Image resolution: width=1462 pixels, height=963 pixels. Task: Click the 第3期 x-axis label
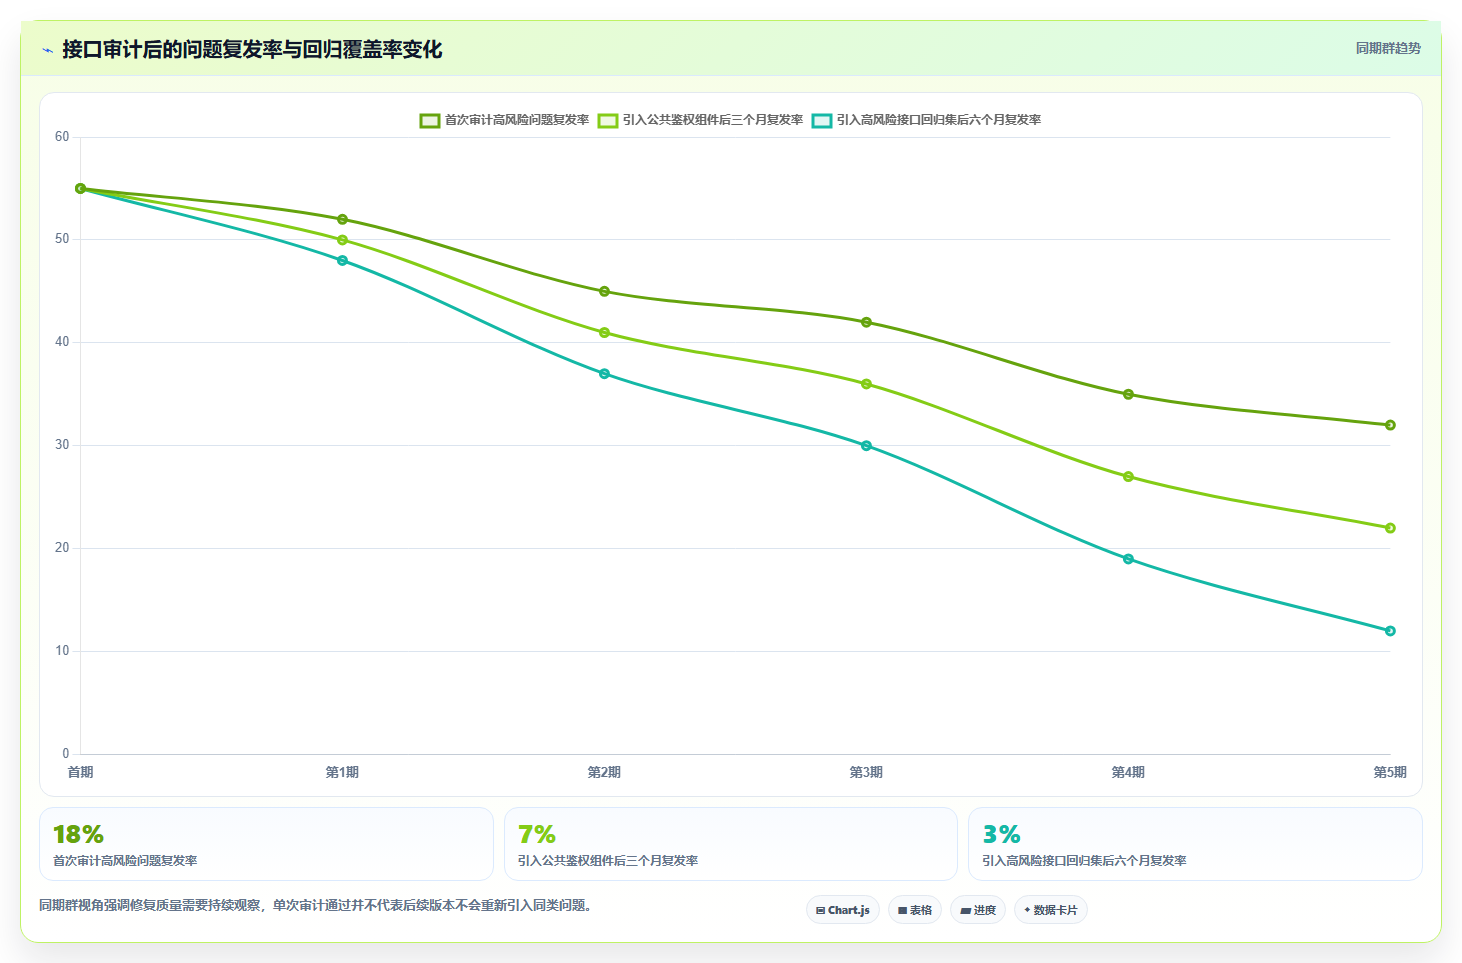point(866,772)
